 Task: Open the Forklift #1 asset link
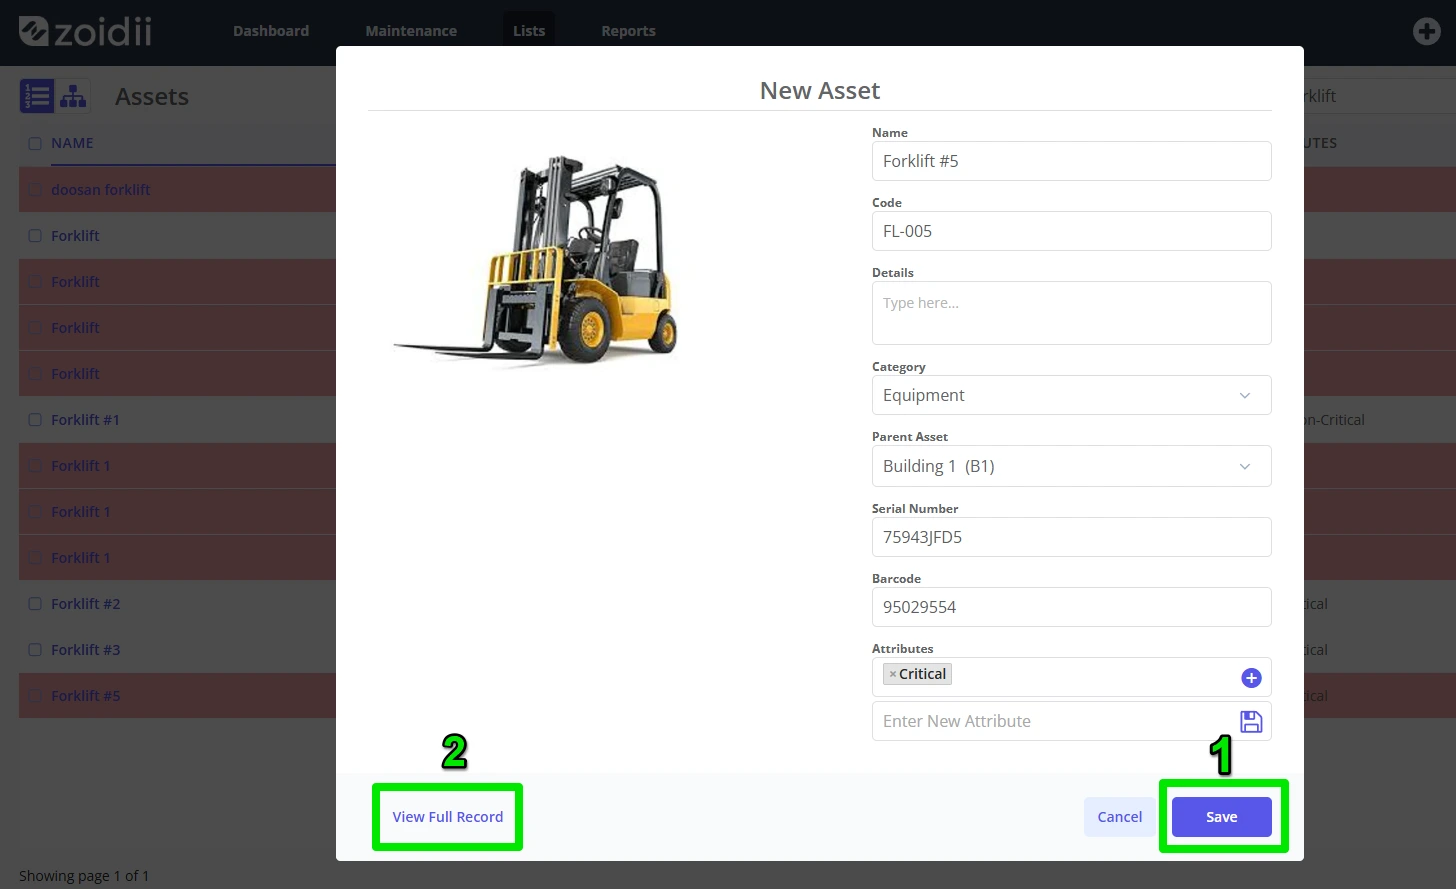click(86, 420)
